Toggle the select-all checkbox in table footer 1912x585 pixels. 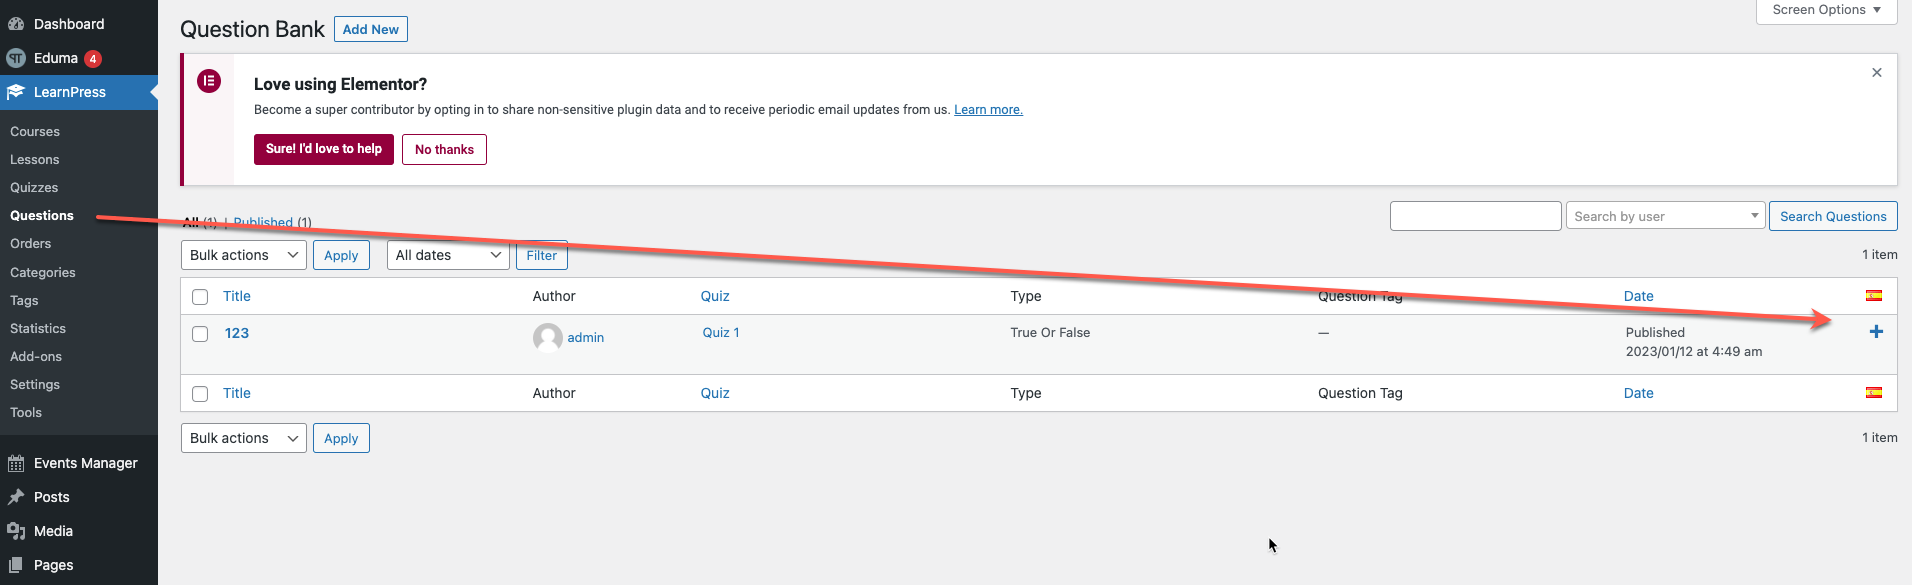tap(200, 394)
